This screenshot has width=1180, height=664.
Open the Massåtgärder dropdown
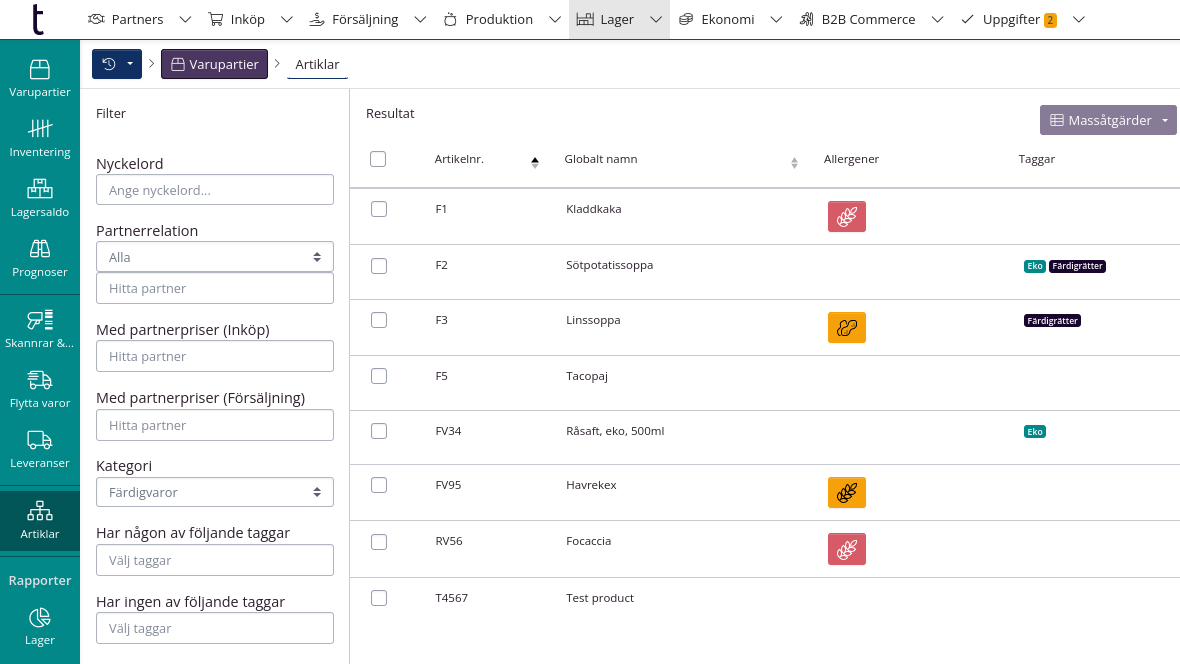tap(1107, 120)
